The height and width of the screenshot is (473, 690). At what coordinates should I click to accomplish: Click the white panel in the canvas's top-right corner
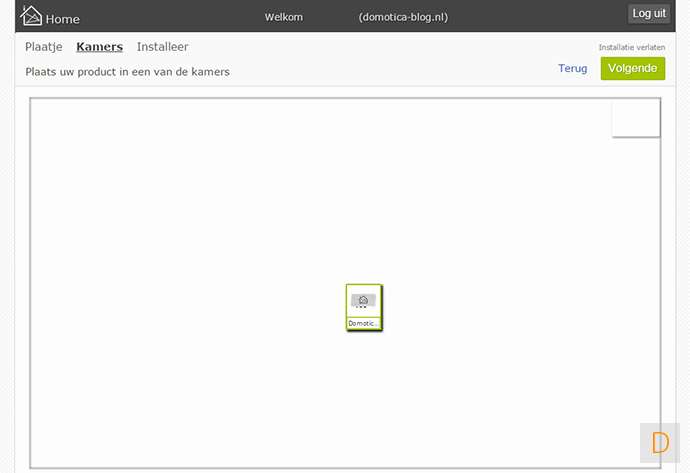[636, 118]
